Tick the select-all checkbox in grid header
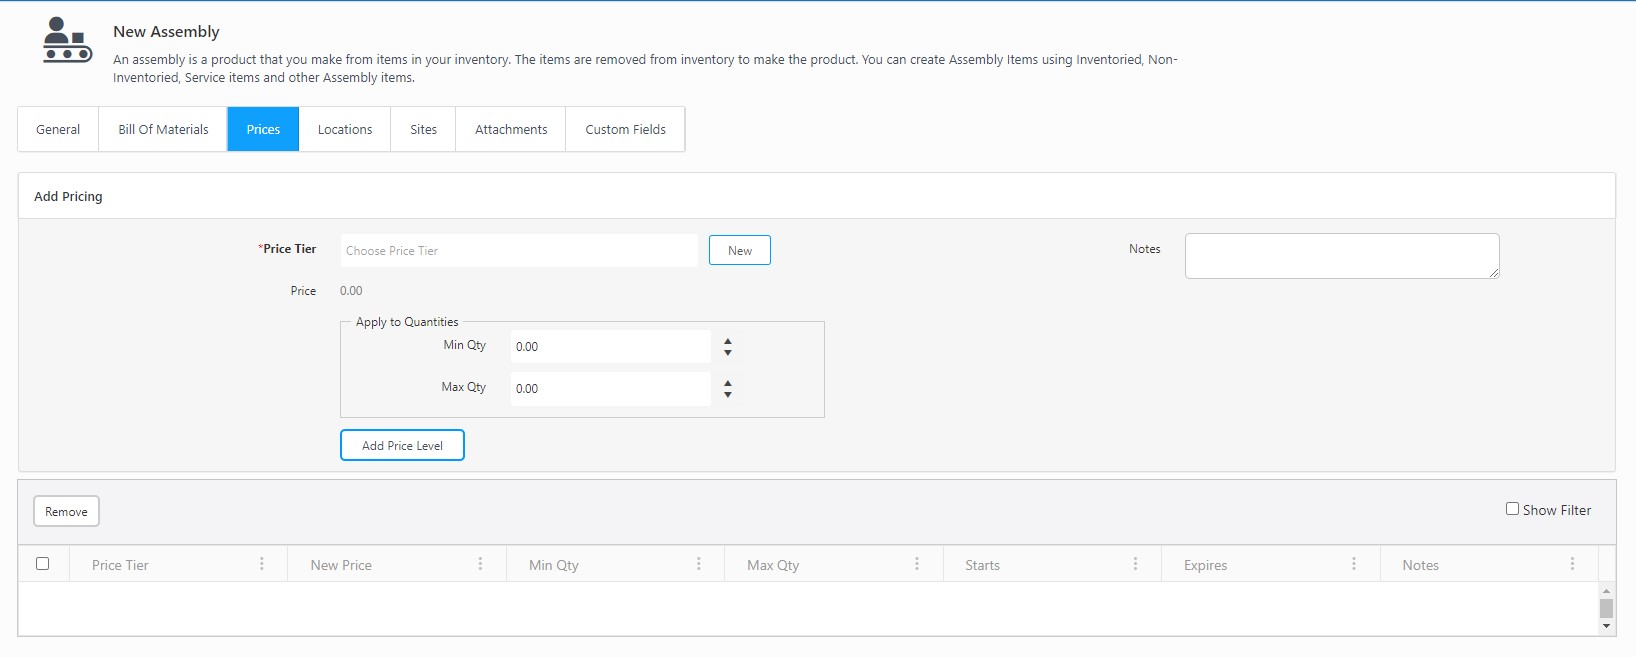The image size is (1636, 657). click(x=43, y=564)
